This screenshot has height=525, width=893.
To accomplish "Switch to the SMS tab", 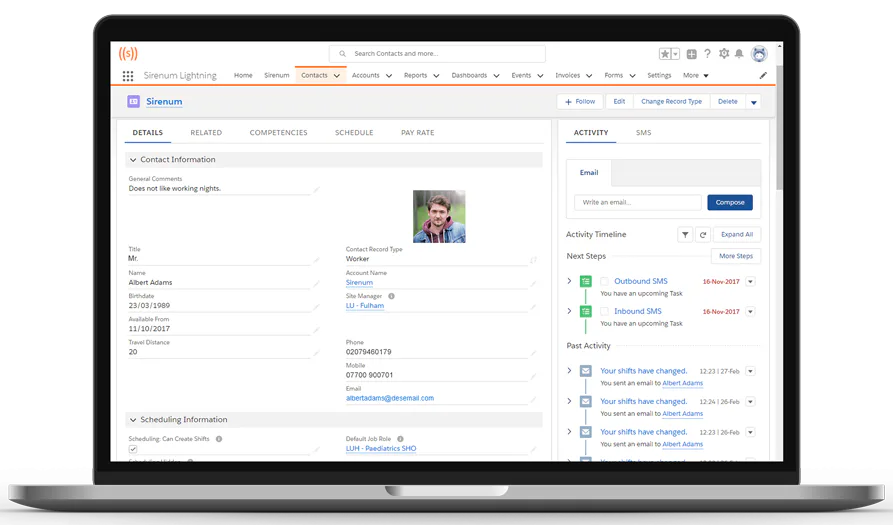I will 644,133.
